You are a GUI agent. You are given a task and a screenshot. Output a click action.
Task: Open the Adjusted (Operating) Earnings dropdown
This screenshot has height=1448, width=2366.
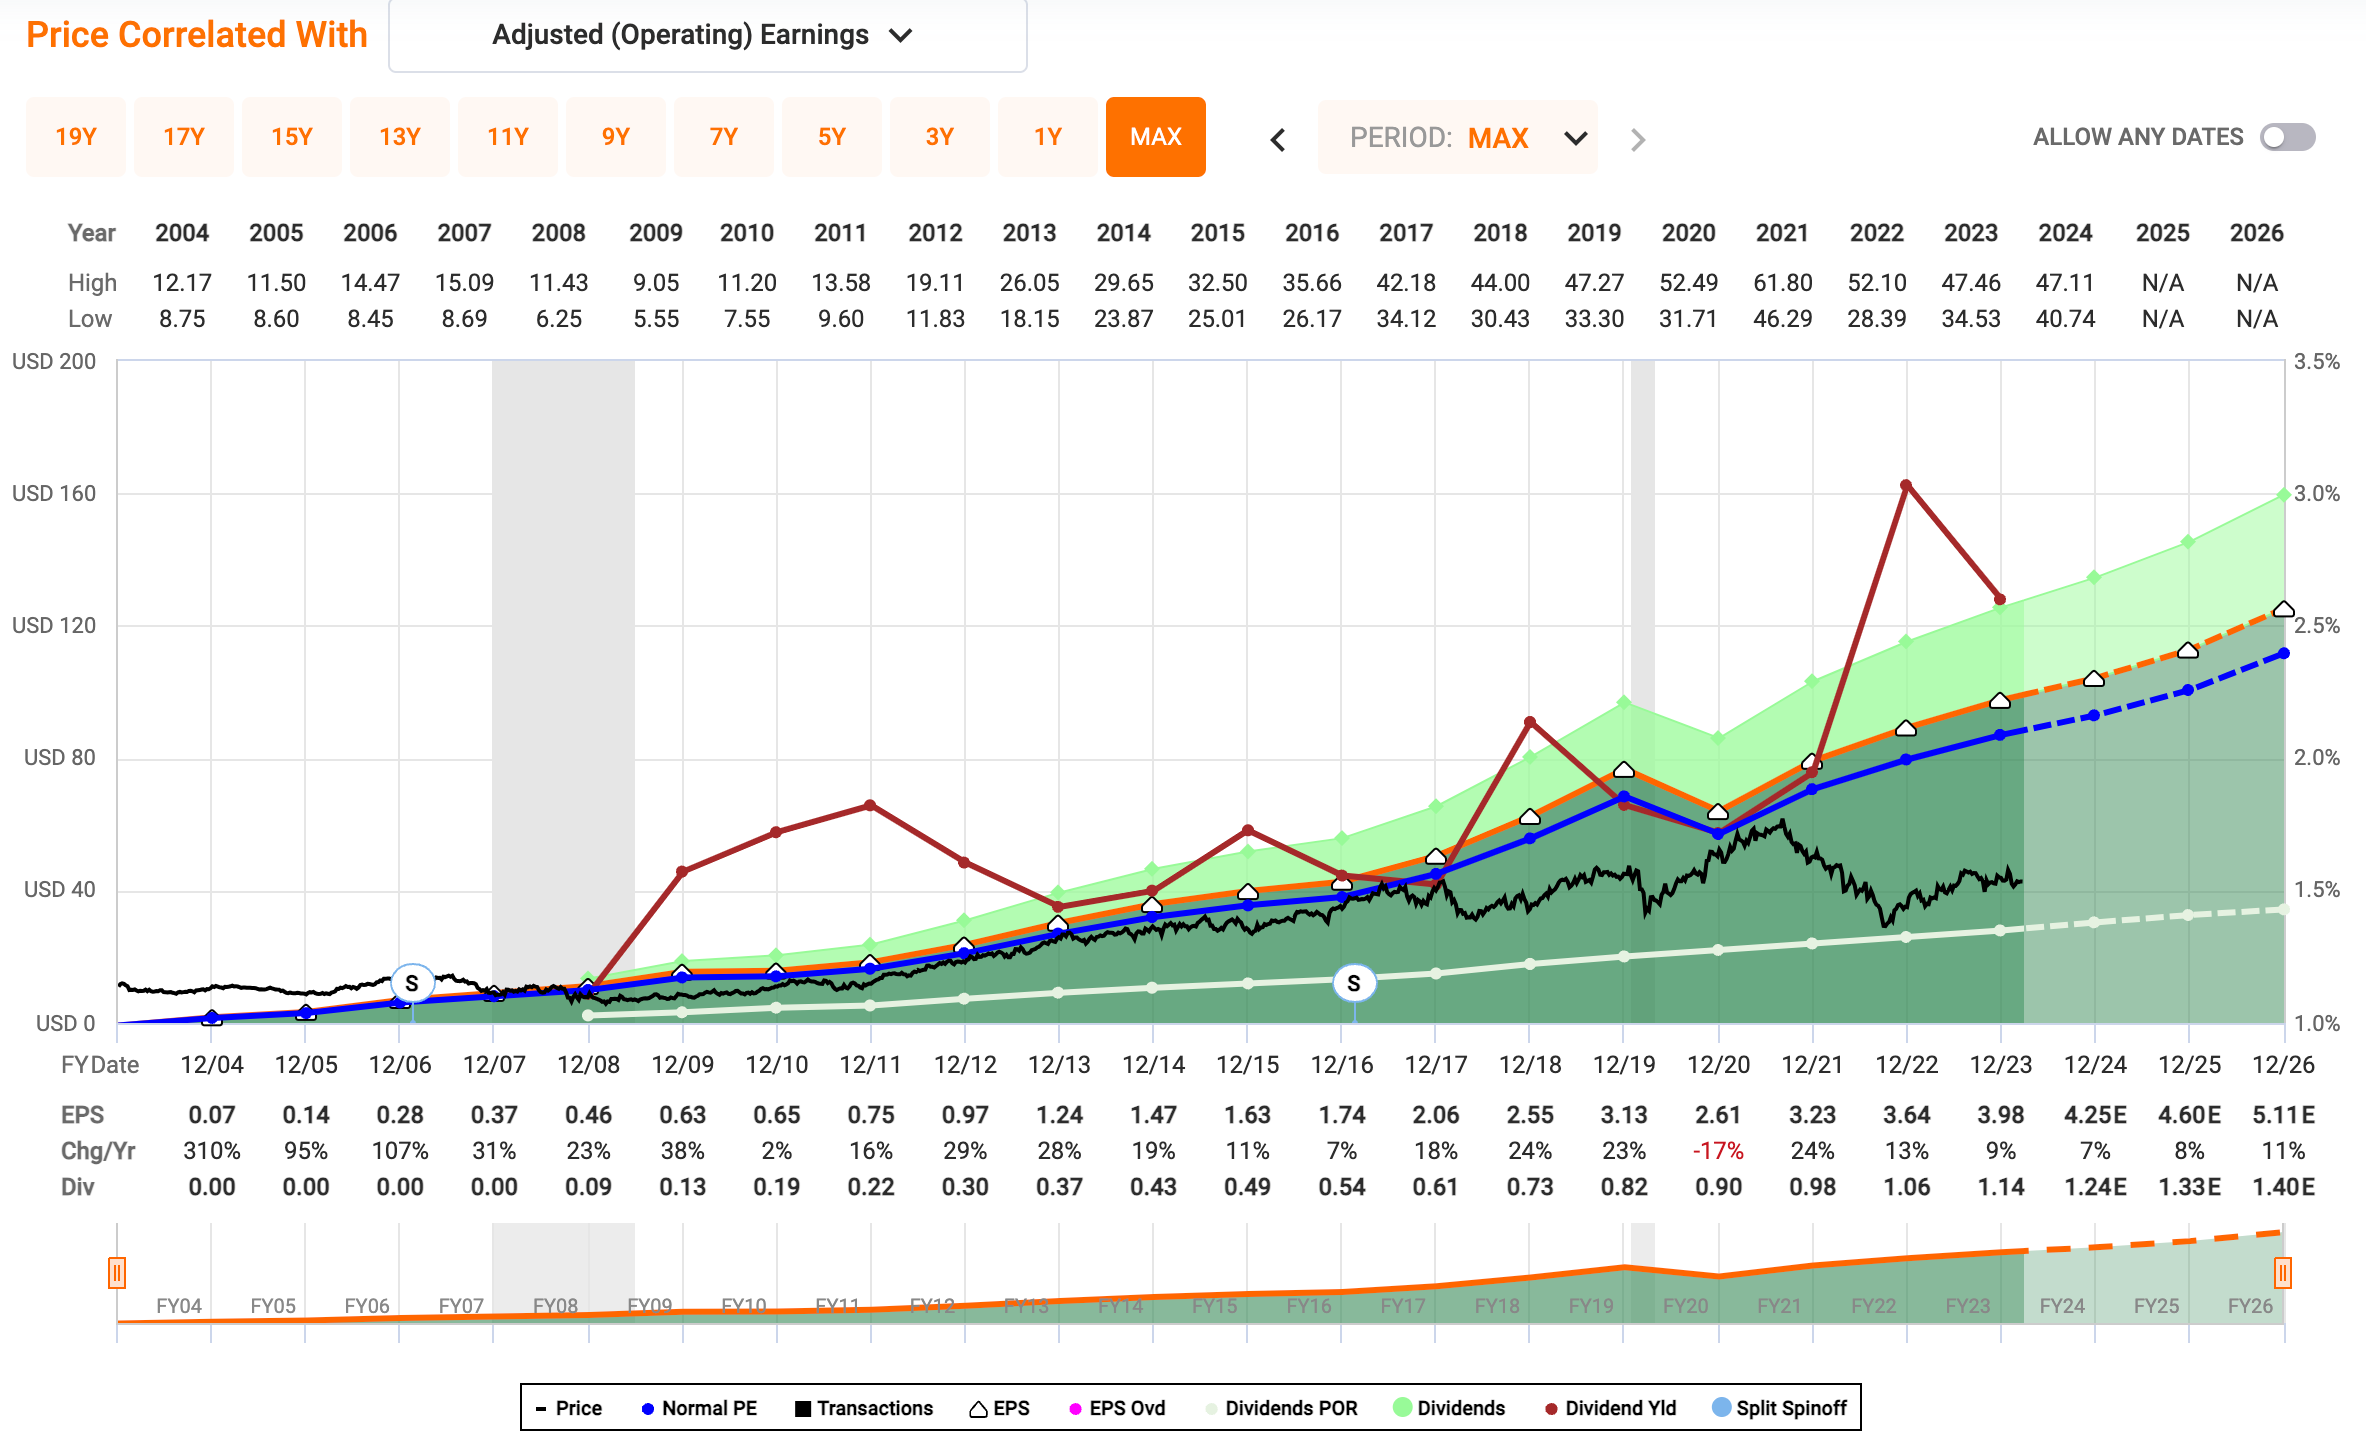click(707, 36)
